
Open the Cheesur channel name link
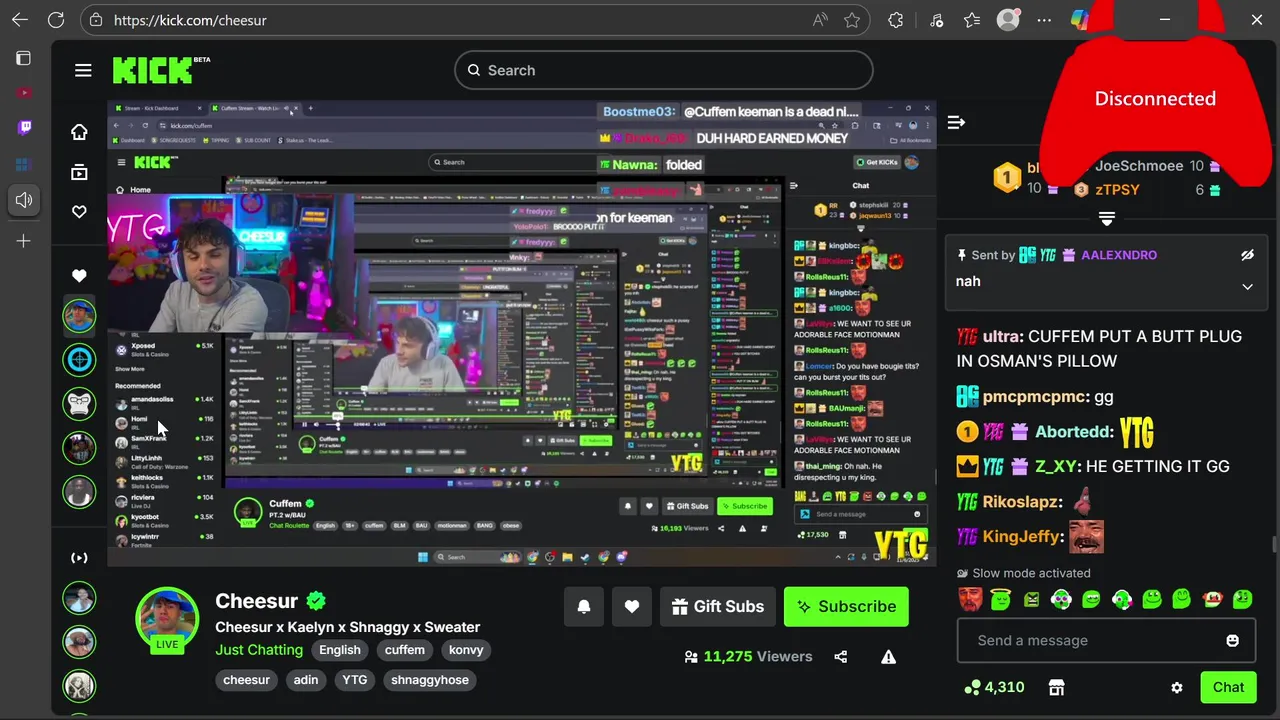pyautogui.click(x=257, y=601)
